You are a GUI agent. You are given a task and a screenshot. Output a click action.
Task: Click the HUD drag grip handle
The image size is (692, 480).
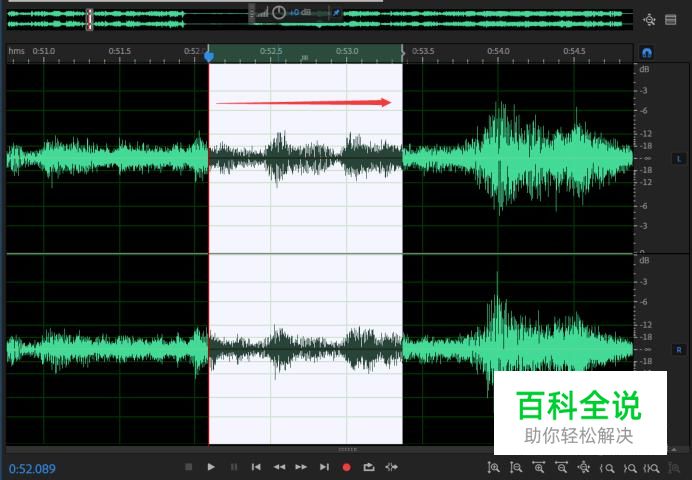pyautogui.click(x=252, y=12)
